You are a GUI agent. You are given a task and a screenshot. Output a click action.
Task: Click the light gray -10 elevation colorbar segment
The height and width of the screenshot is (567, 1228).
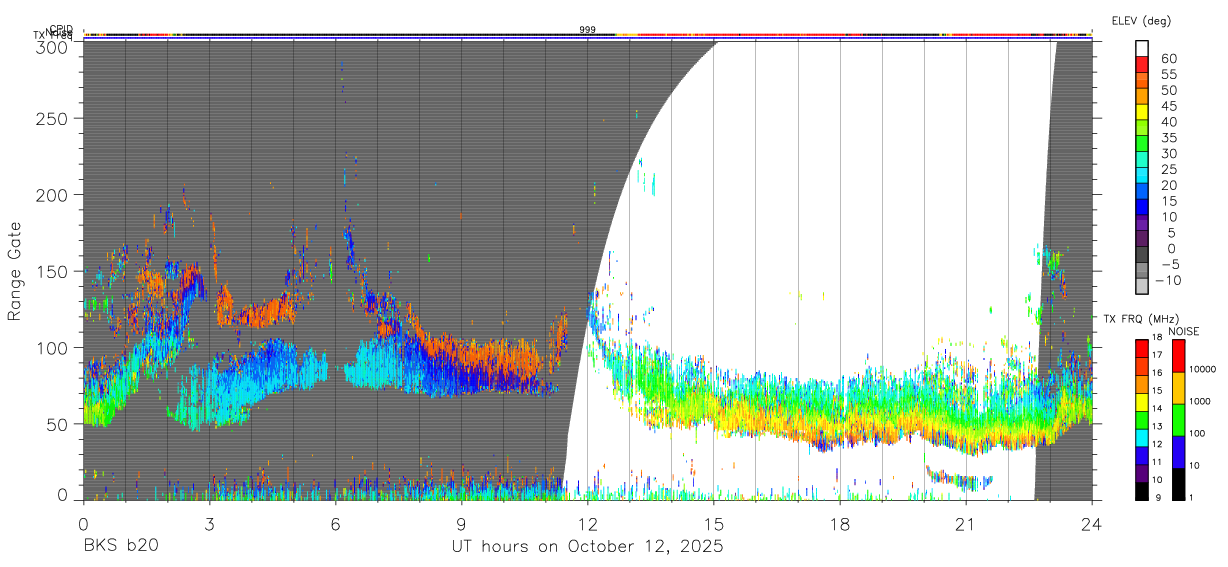coord(1142,285)
